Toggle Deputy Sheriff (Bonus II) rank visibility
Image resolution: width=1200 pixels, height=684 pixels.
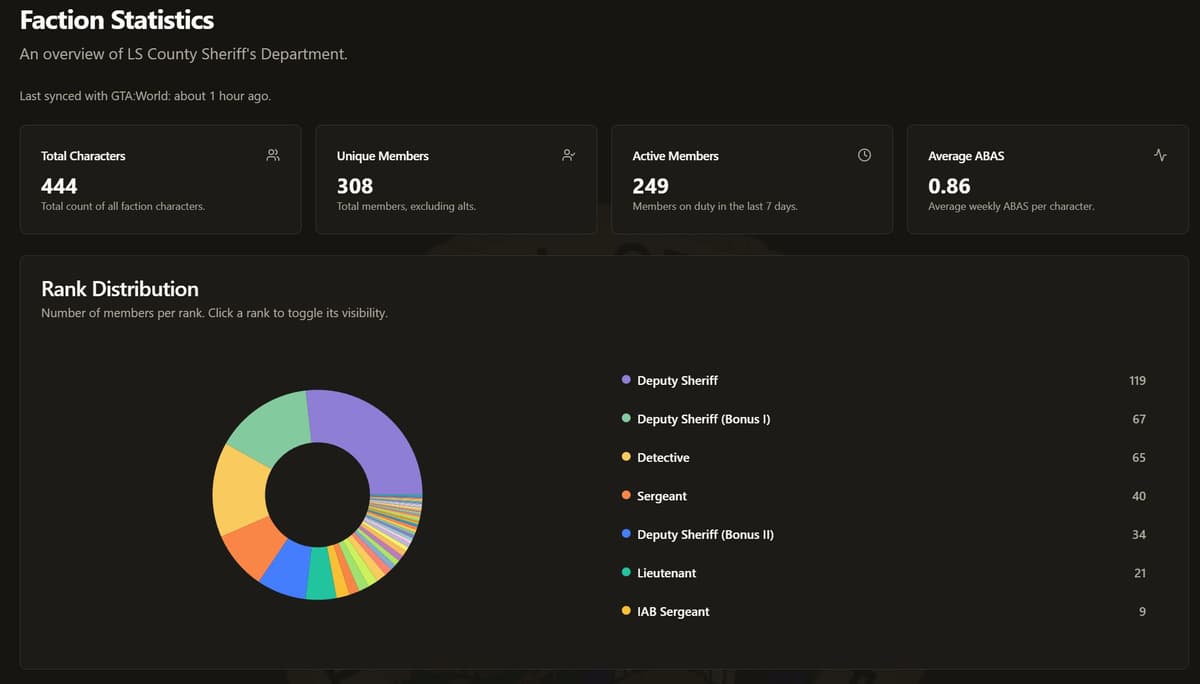pos(705,534)
